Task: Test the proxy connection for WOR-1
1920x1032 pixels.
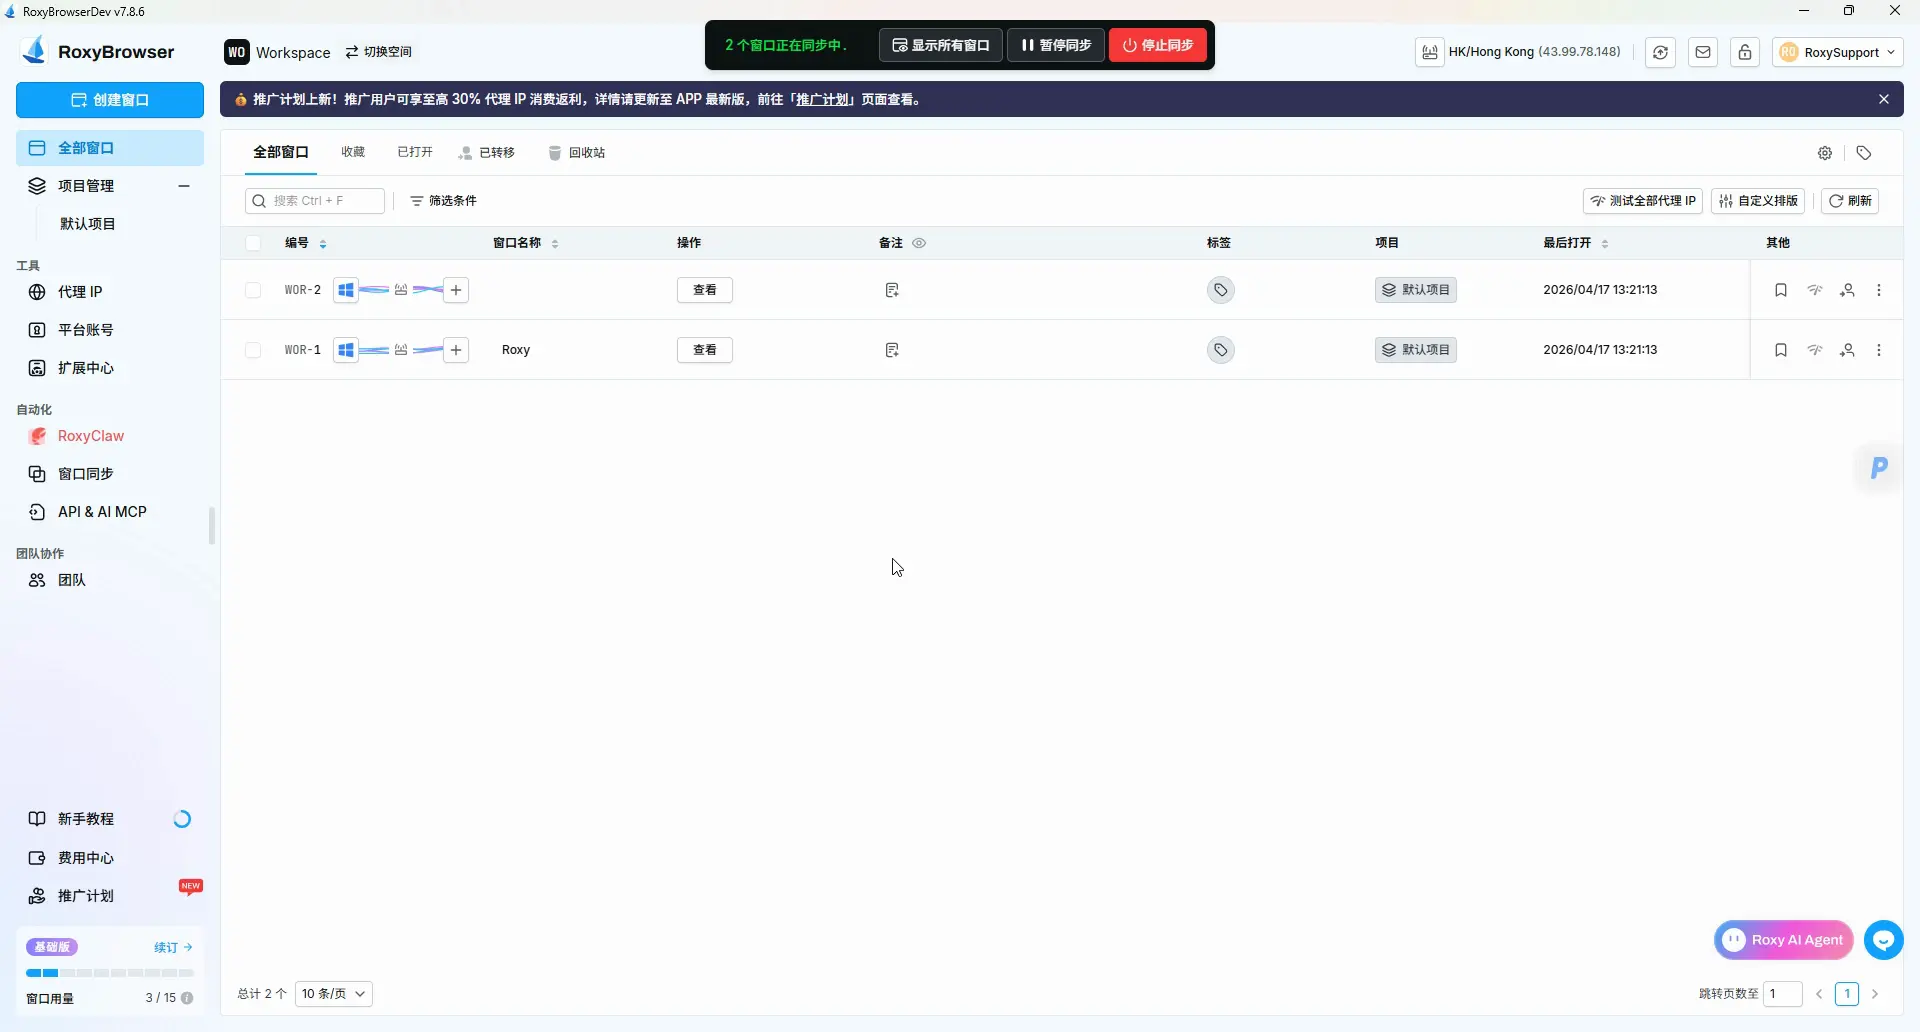Action: 1815,350
